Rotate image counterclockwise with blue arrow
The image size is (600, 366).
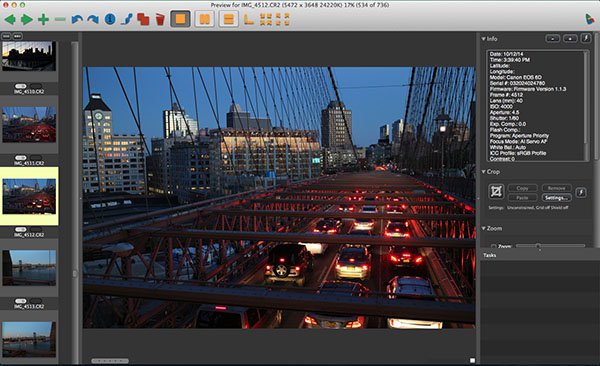point(77,19)
